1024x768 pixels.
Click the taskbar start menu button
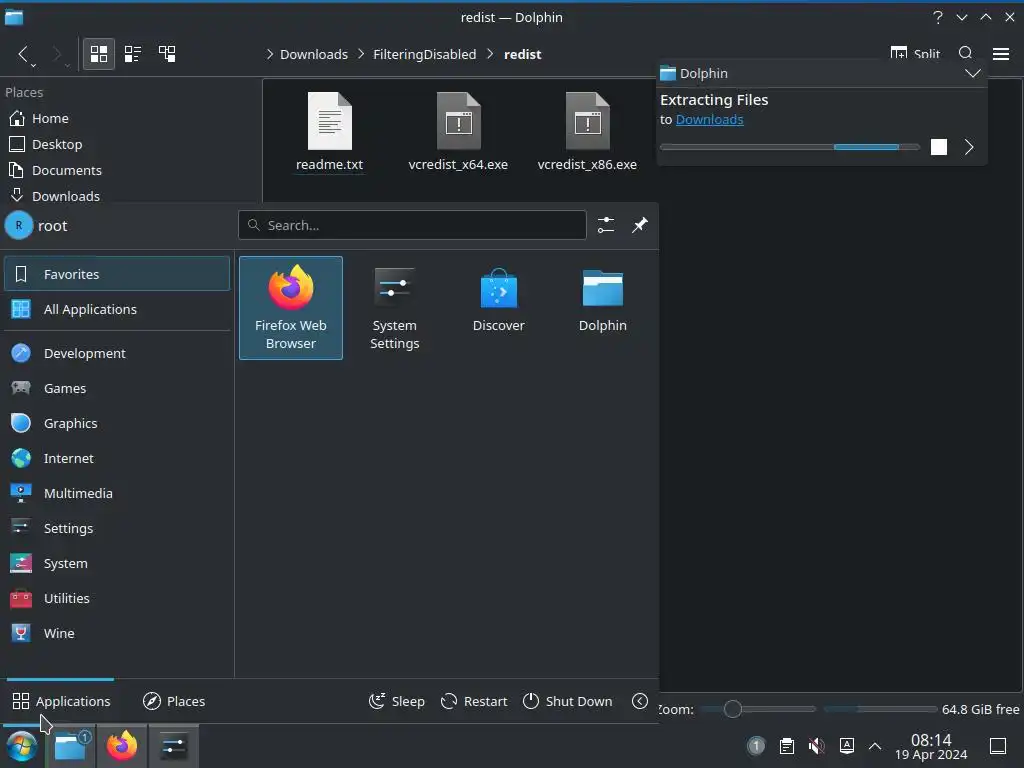pyautogui.click(x=22, y=746)
